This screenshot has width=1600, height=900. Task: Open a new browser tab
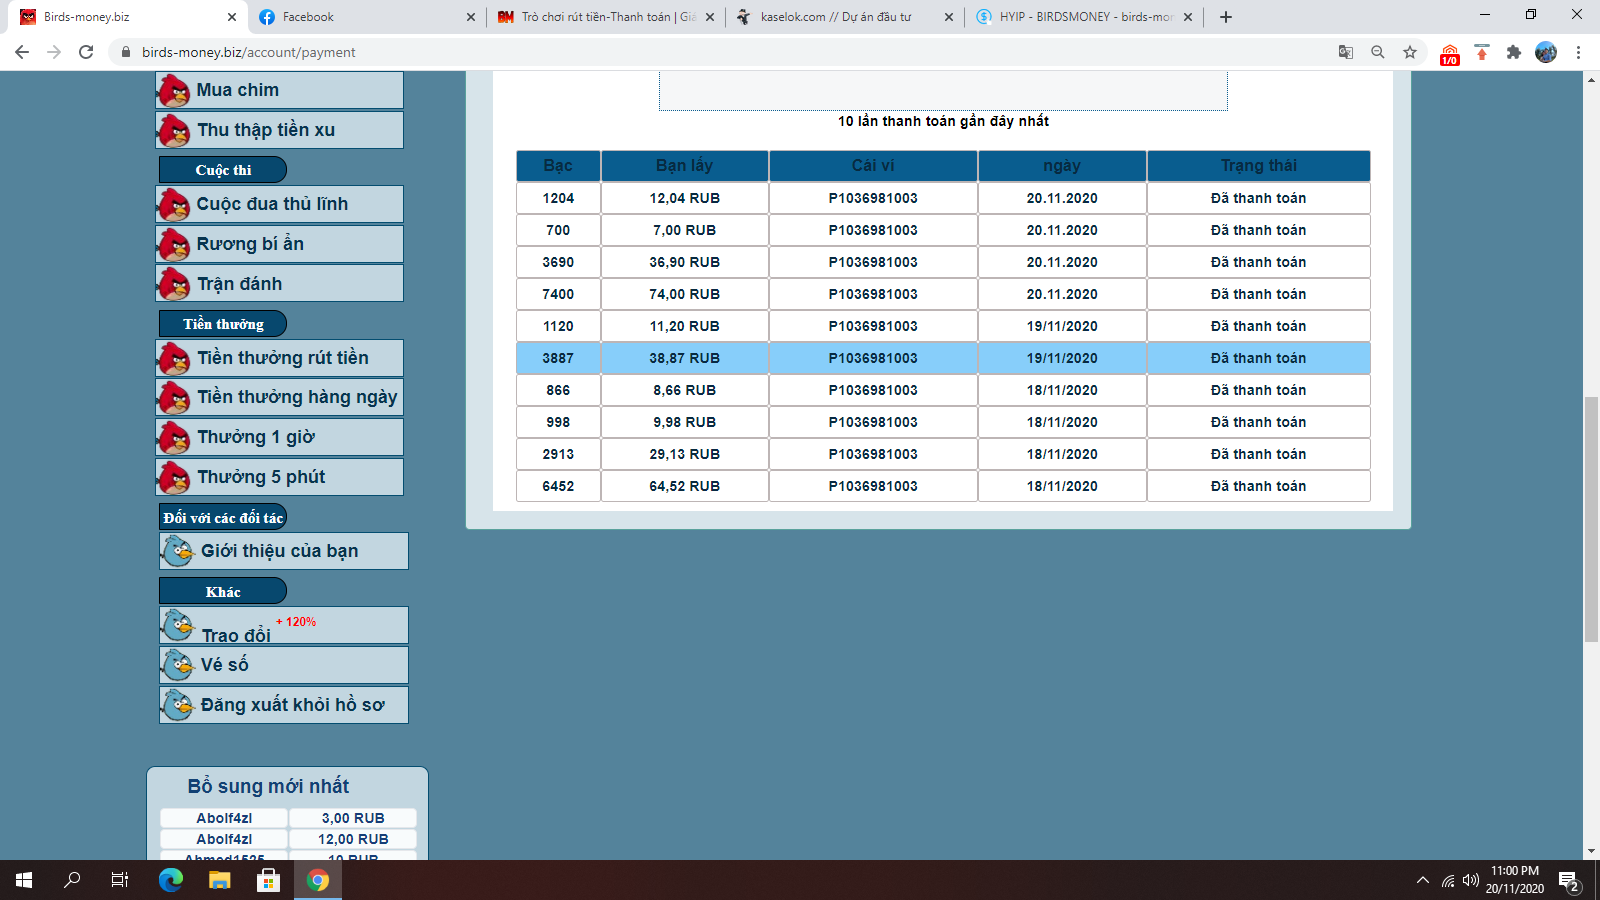click(x=1226, y=17)
